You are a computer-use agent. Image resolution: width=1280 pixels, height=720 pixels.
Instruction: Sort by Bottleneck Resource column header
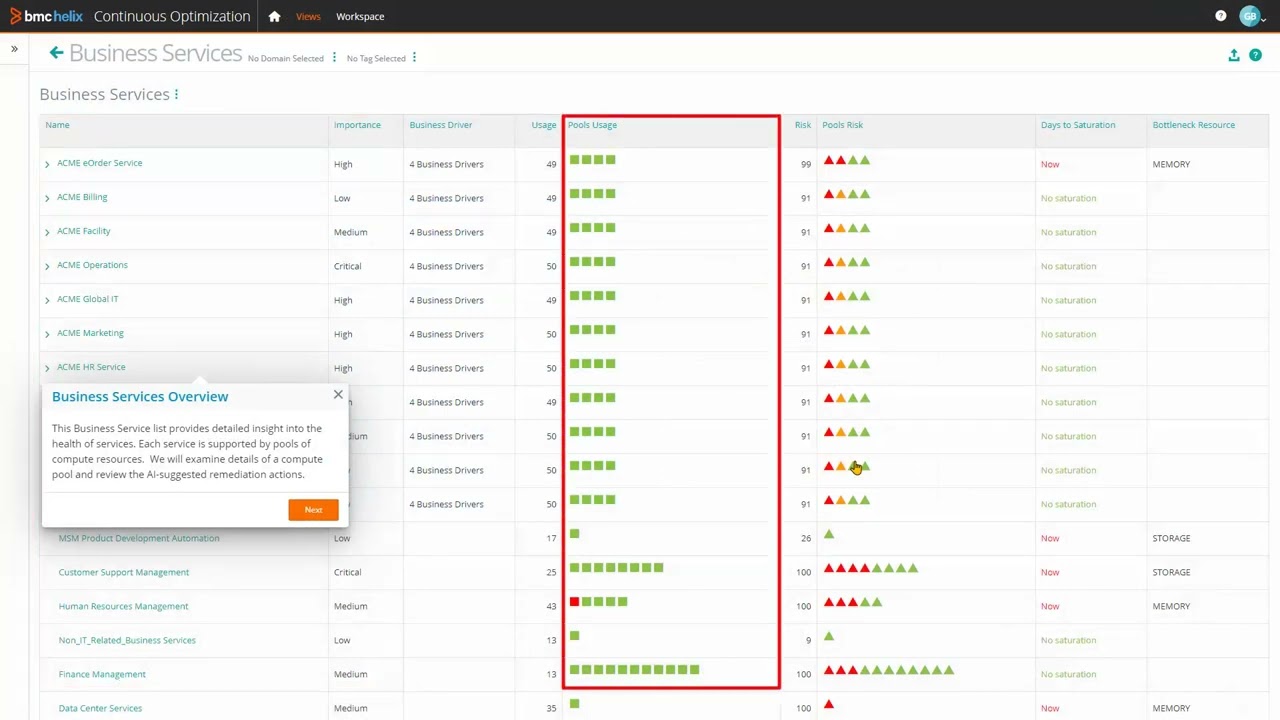pos(1194,125)
